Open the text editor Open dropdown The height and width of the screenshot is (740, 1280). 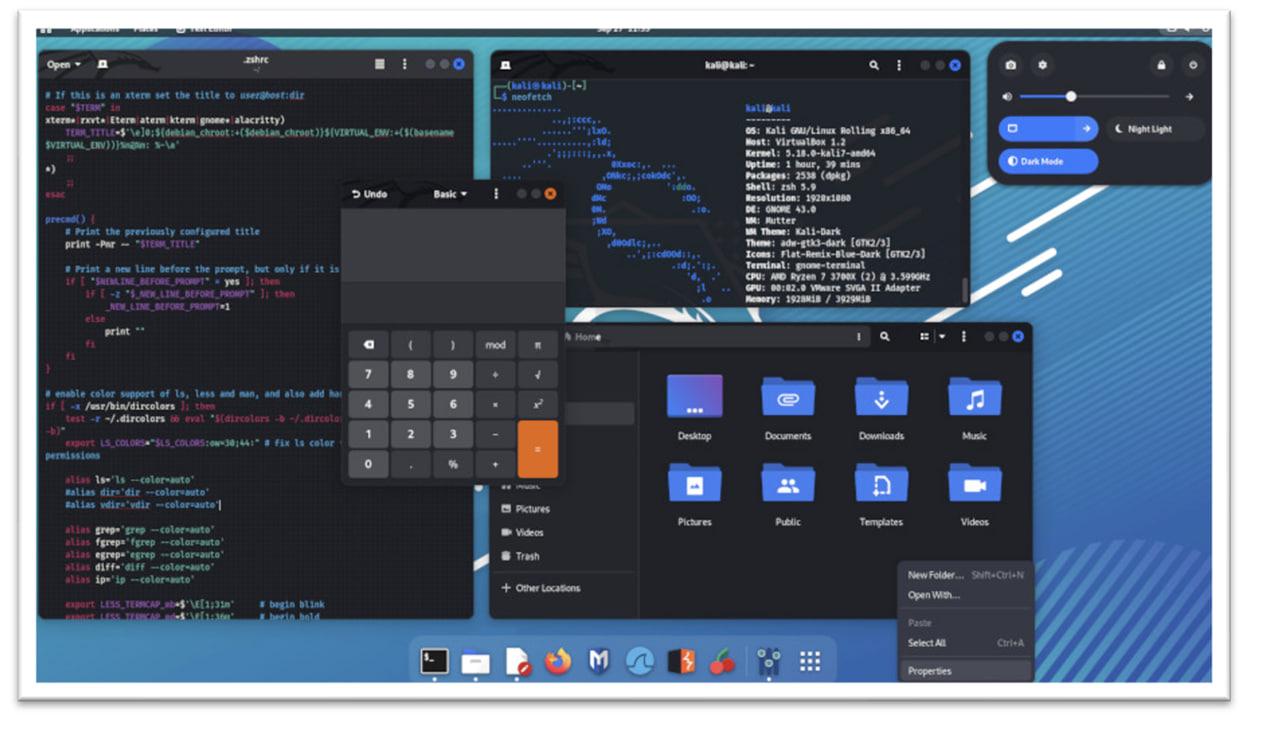64,65
